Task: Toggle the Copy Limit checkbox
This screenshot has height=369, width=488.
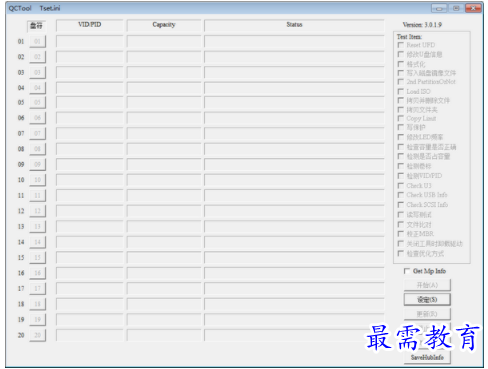Action: pos(401,118)
